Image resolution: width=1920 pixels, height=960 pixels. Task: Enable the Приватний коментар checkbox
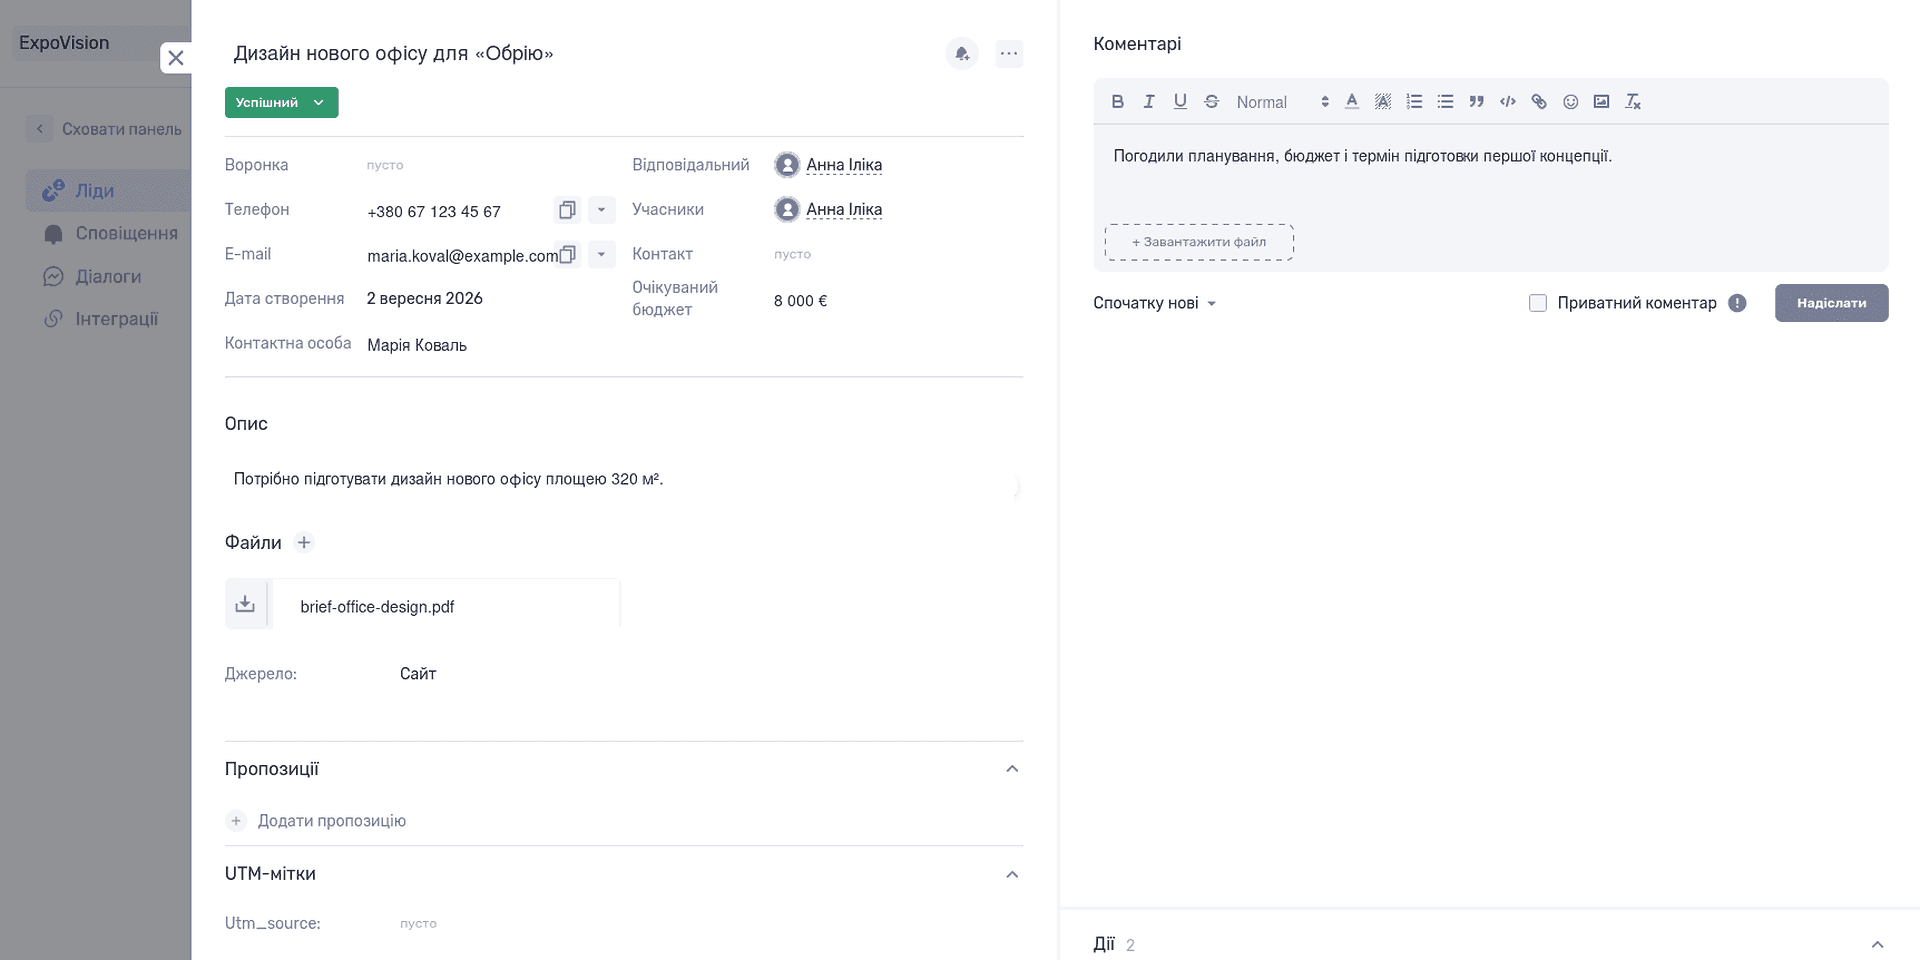point(1538,303)
